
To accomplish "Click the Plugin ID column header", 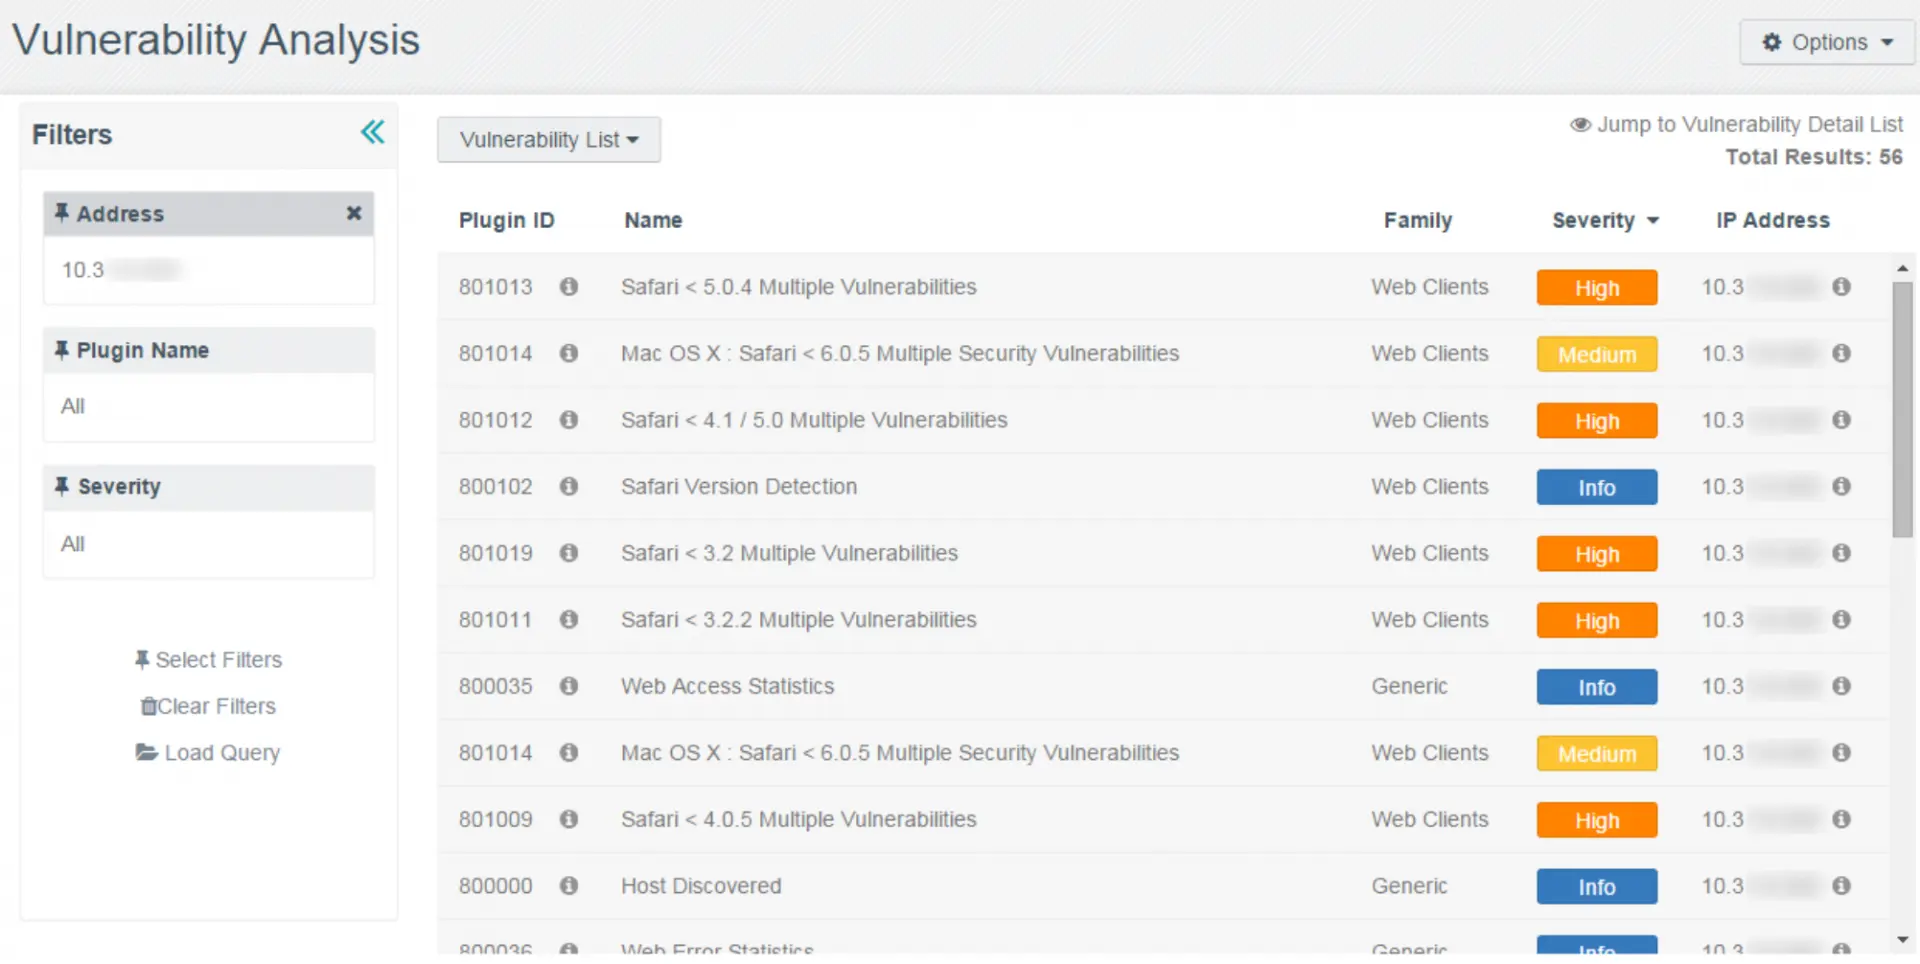I will tap(506, 220).
